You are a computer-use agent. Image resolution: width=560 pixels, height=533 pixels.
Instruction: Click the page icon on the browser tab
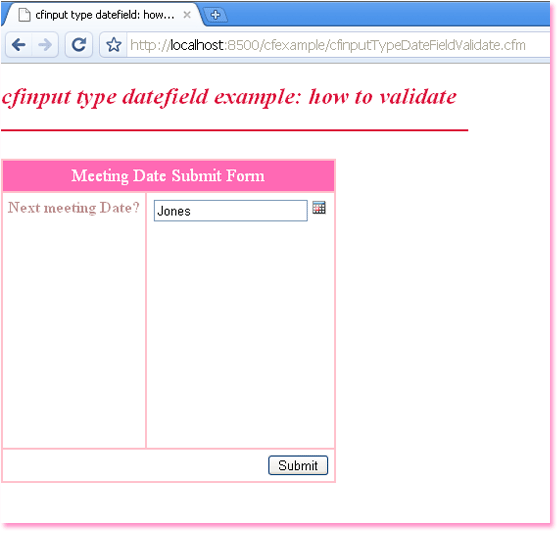click(24, 15)
